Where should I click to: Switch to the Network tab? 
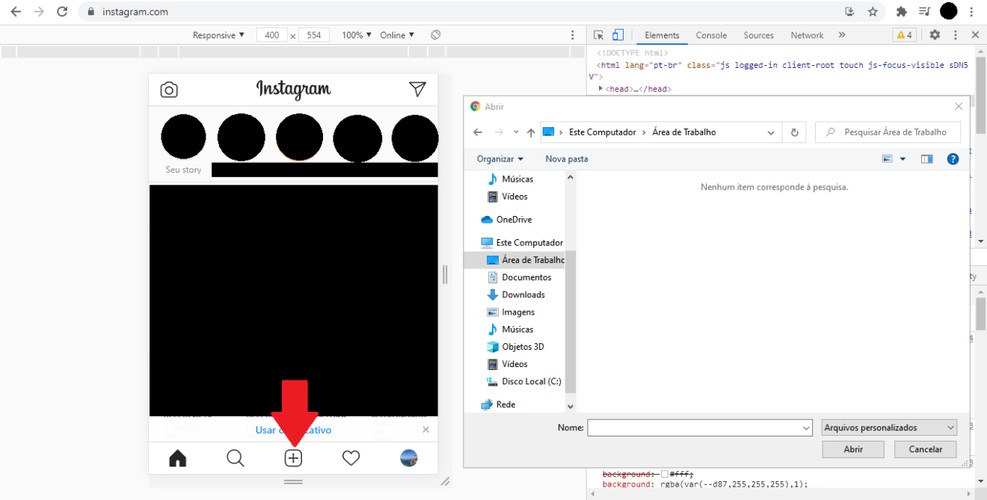807,35
